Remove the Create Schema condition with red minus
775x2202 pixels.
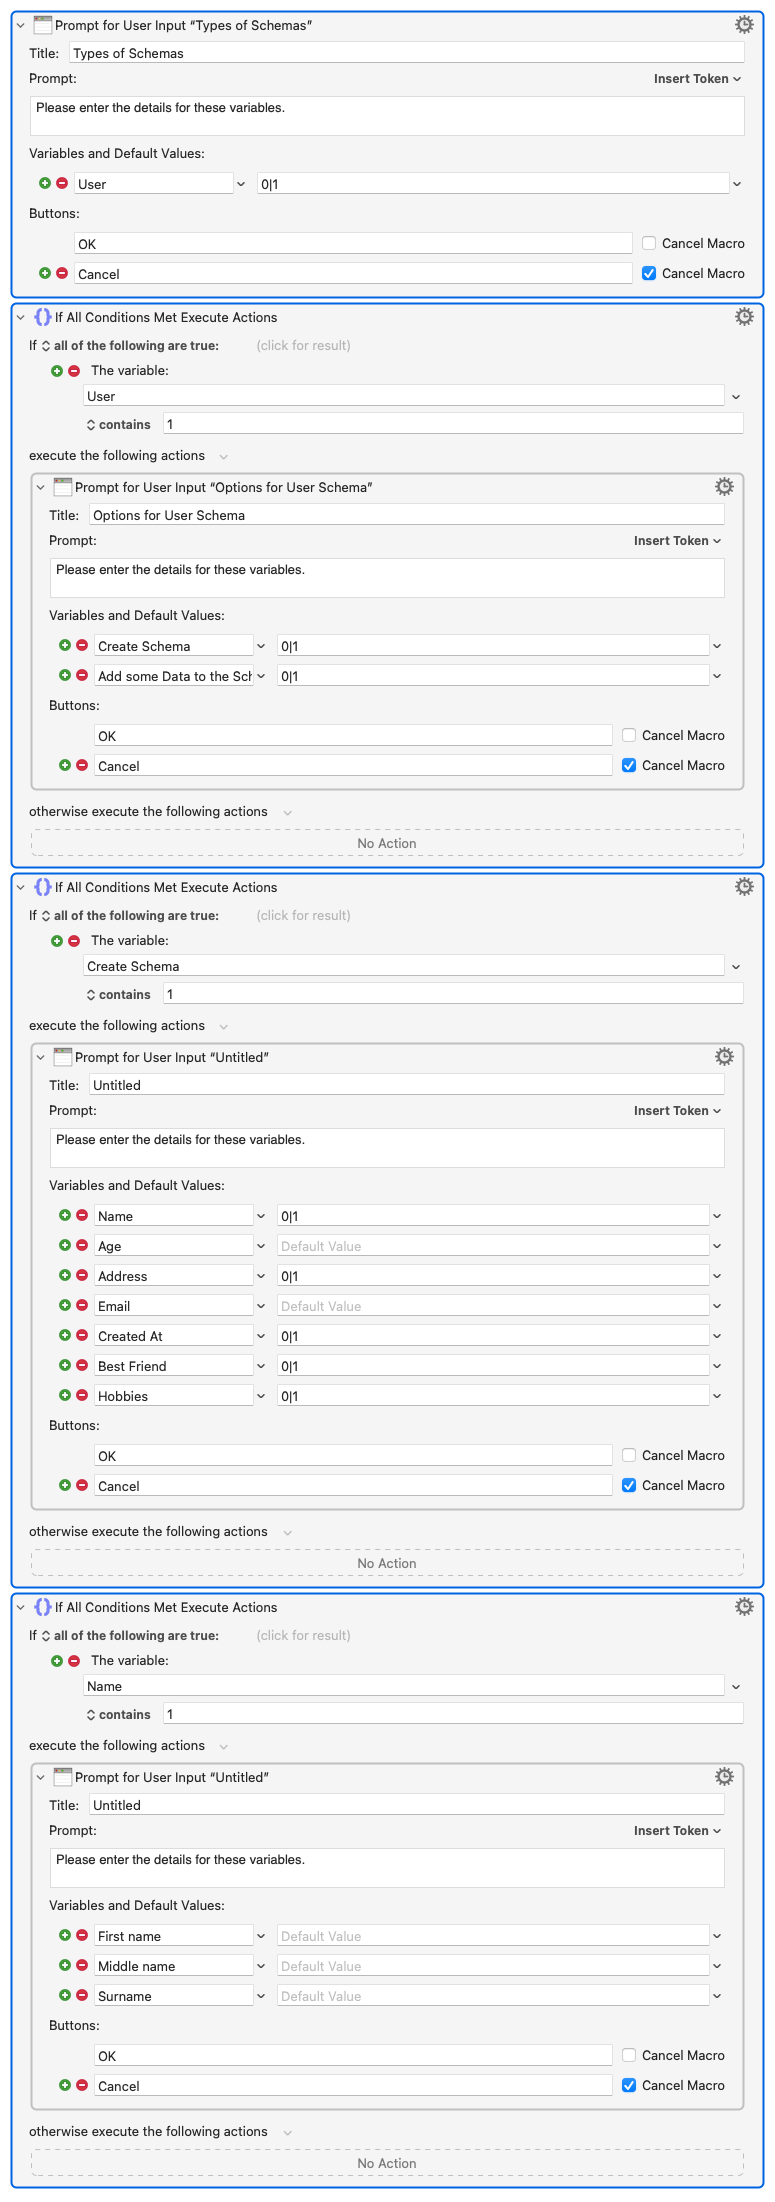coord(74,940)
